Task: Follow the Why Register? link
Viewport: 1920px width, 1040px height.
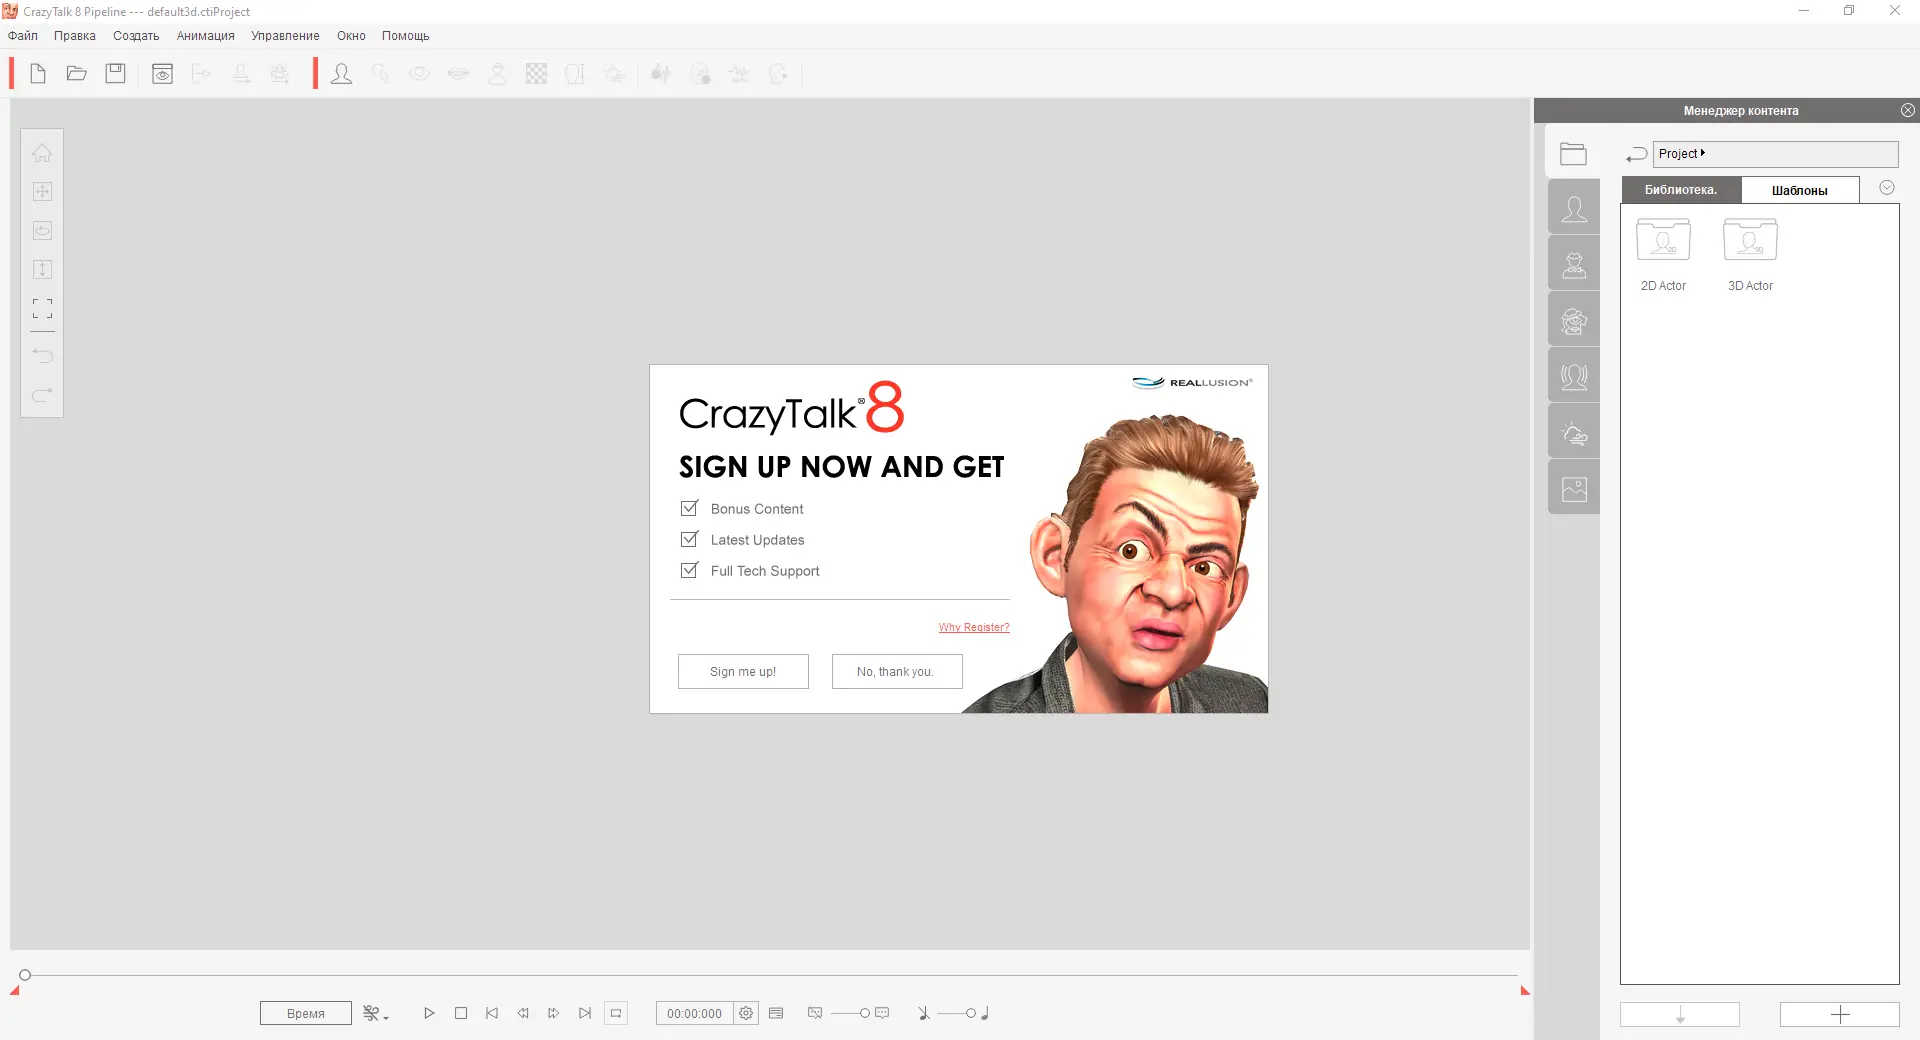Action: tap(974, 628)
